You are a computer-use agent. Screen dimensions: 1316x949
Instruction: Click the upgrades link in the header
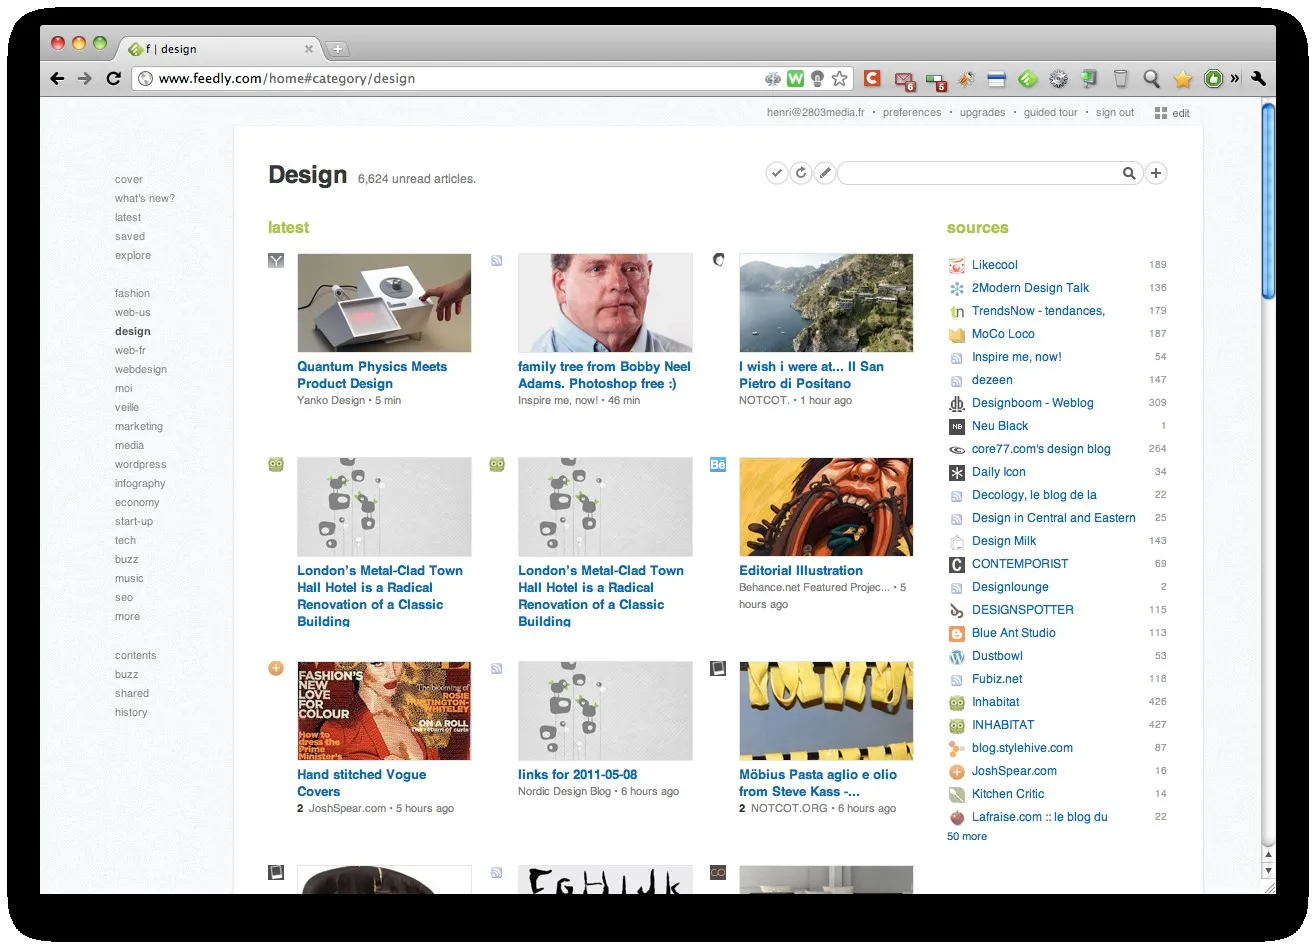(x=983, y=112)
